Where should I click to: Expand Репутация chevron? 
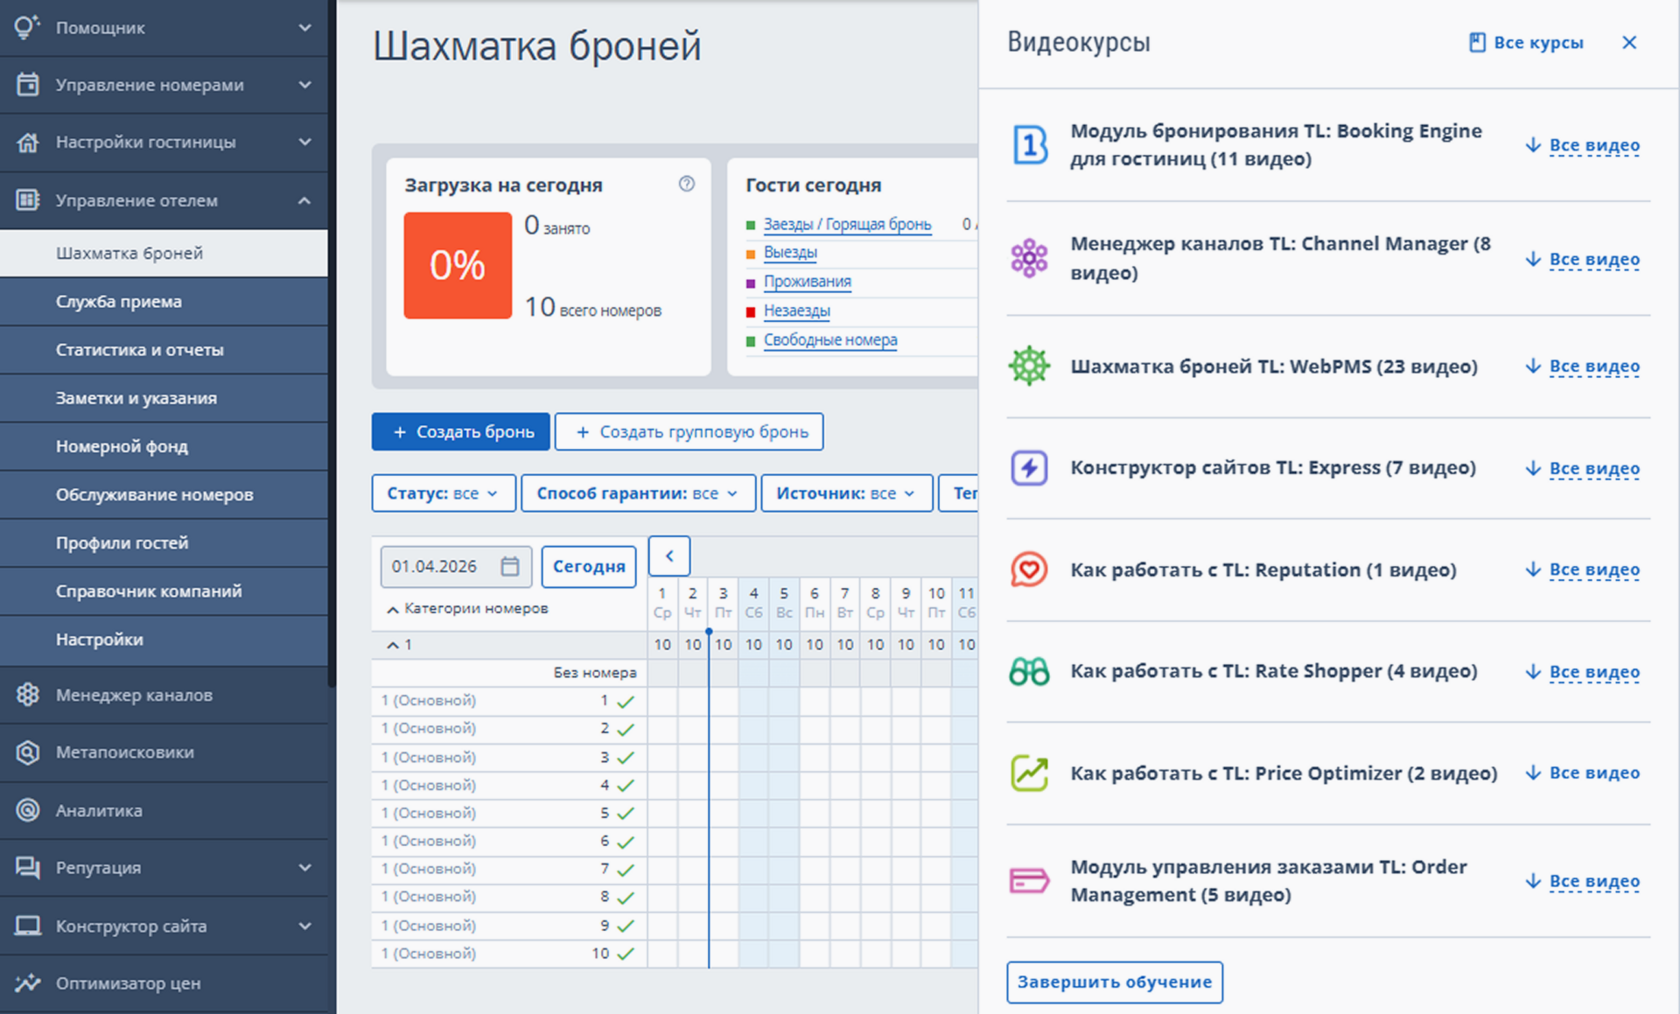[305, 868]
